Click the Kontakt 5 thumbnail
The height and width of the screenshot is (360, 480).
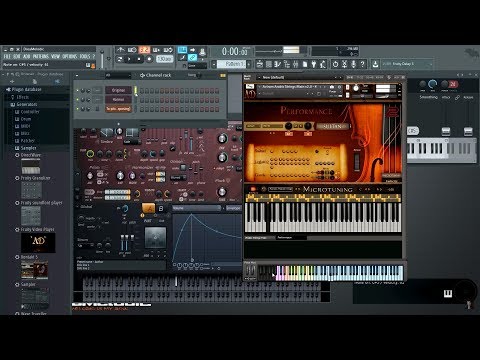point(34,270)
